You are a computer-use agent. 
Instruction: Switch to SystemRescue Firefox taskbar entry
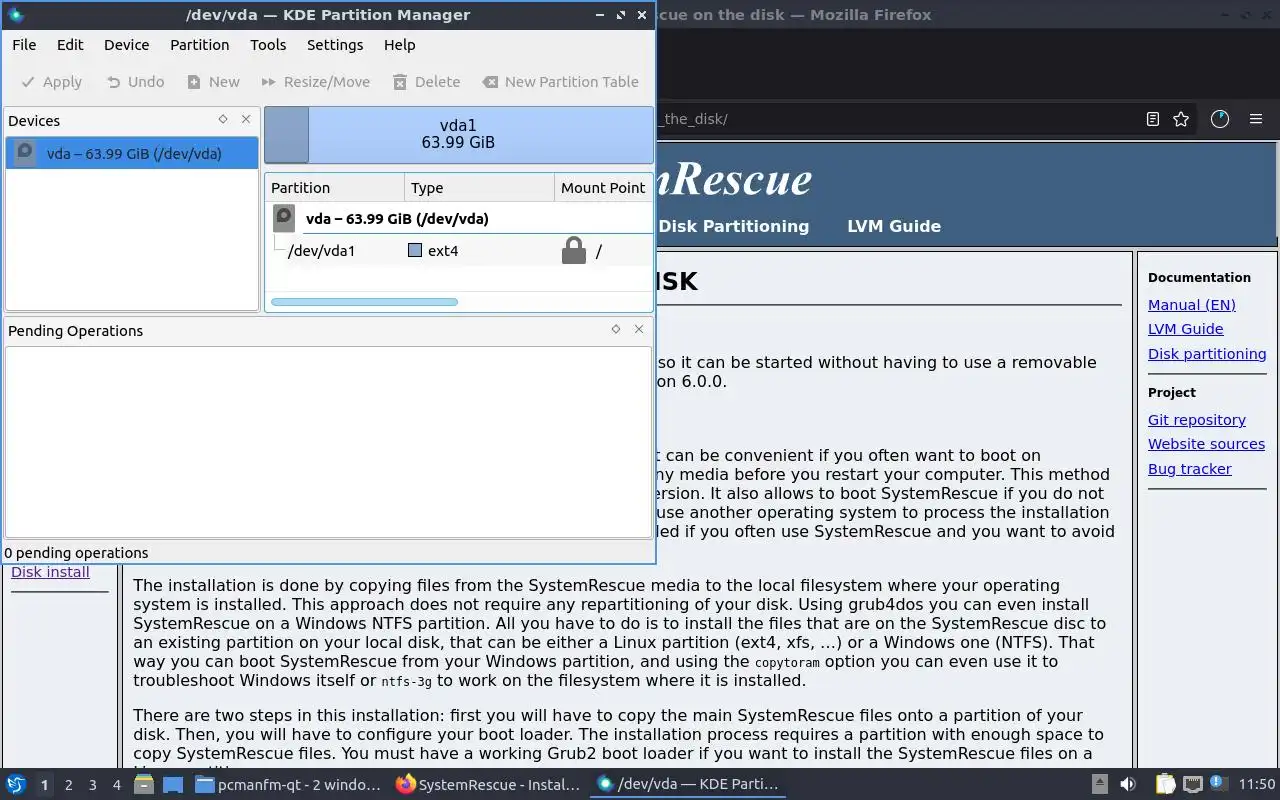pos(488,784)
